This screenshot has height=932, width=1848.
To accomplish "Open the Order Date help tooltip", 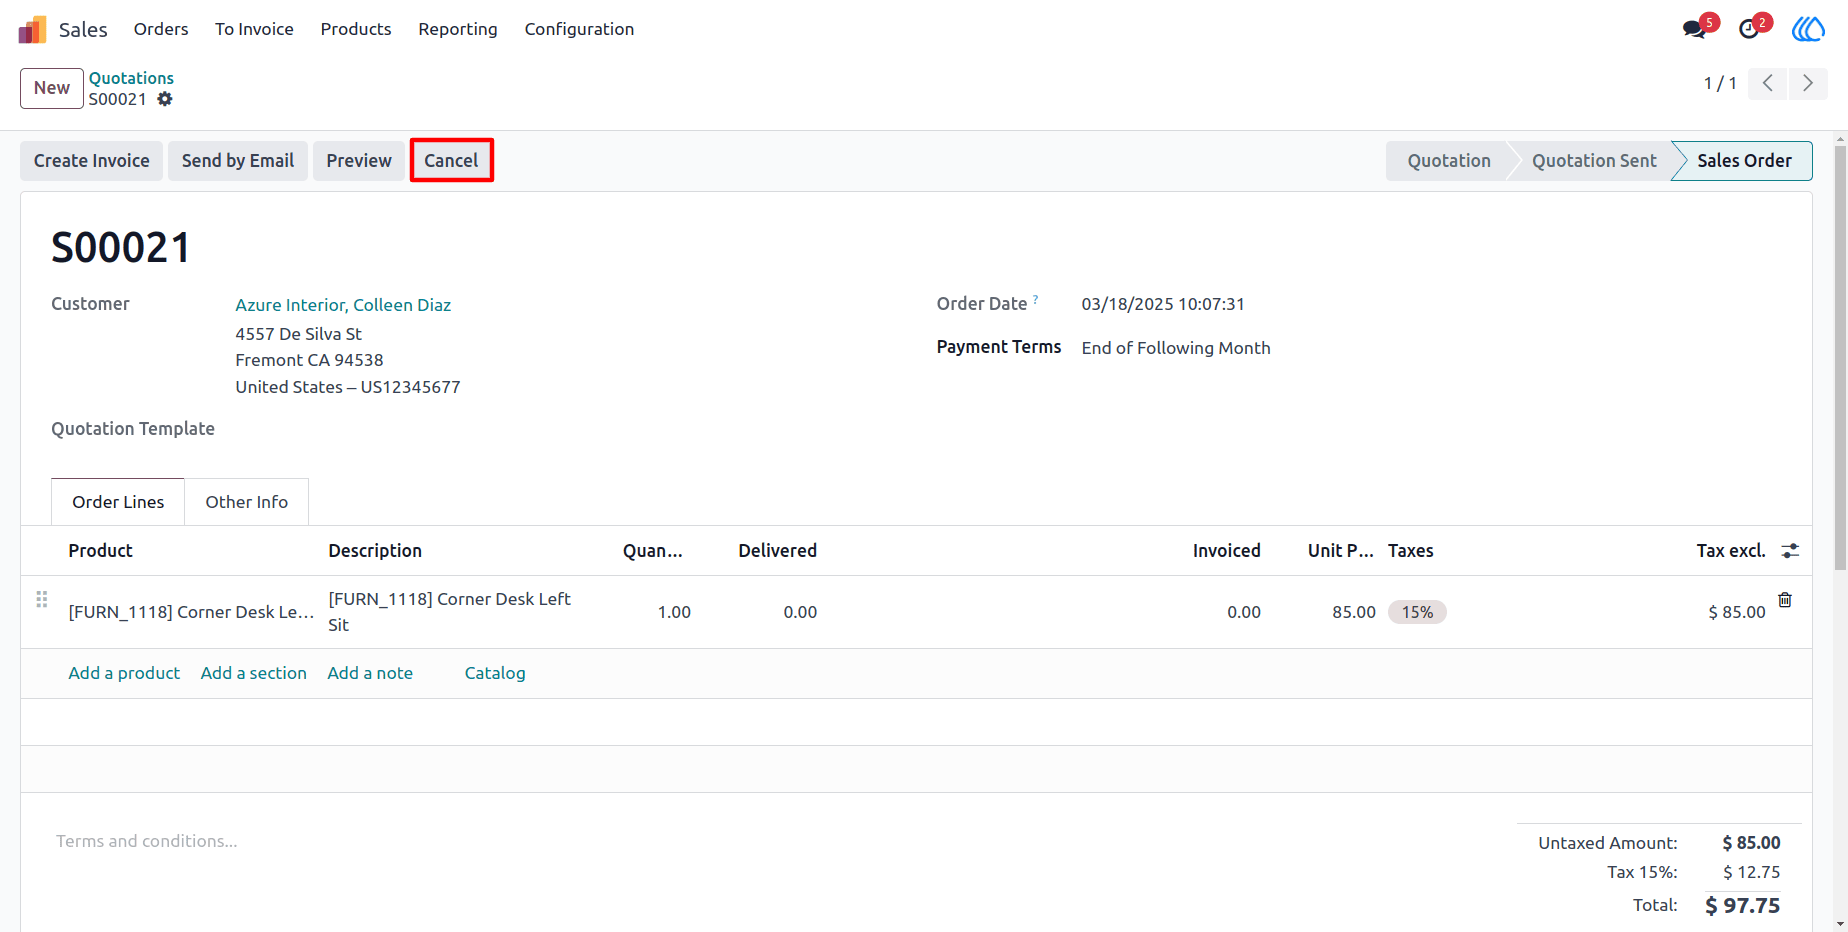I will click(x=1036, y=299).
